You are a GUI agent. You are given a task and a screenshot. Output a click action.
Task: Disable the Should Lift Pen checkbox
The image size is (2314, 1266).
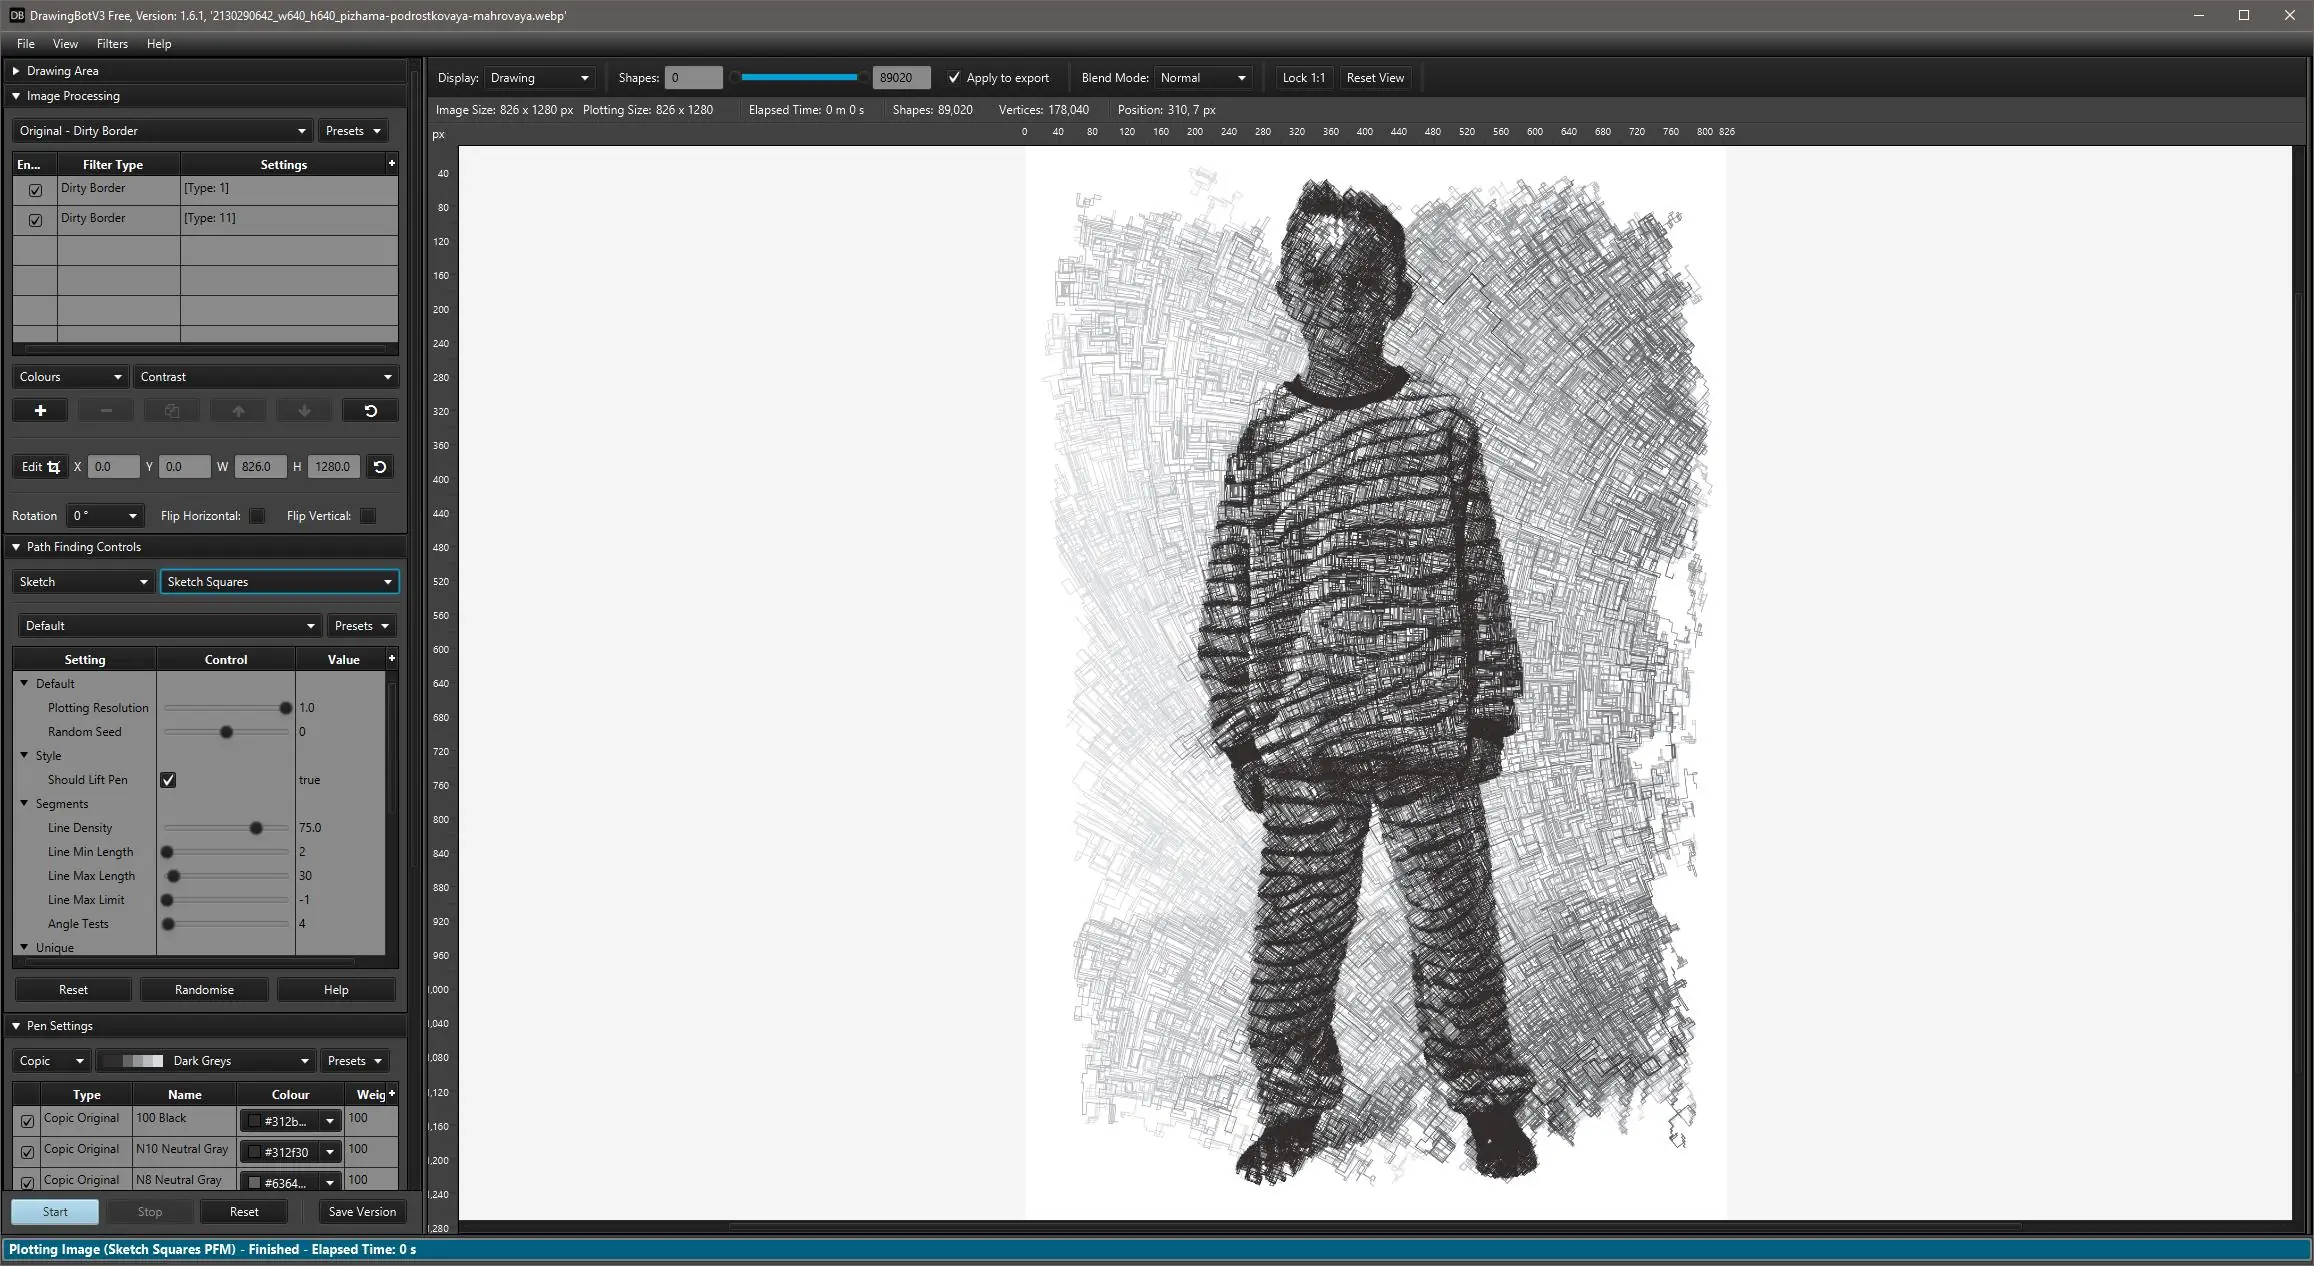tap(168, 780)
